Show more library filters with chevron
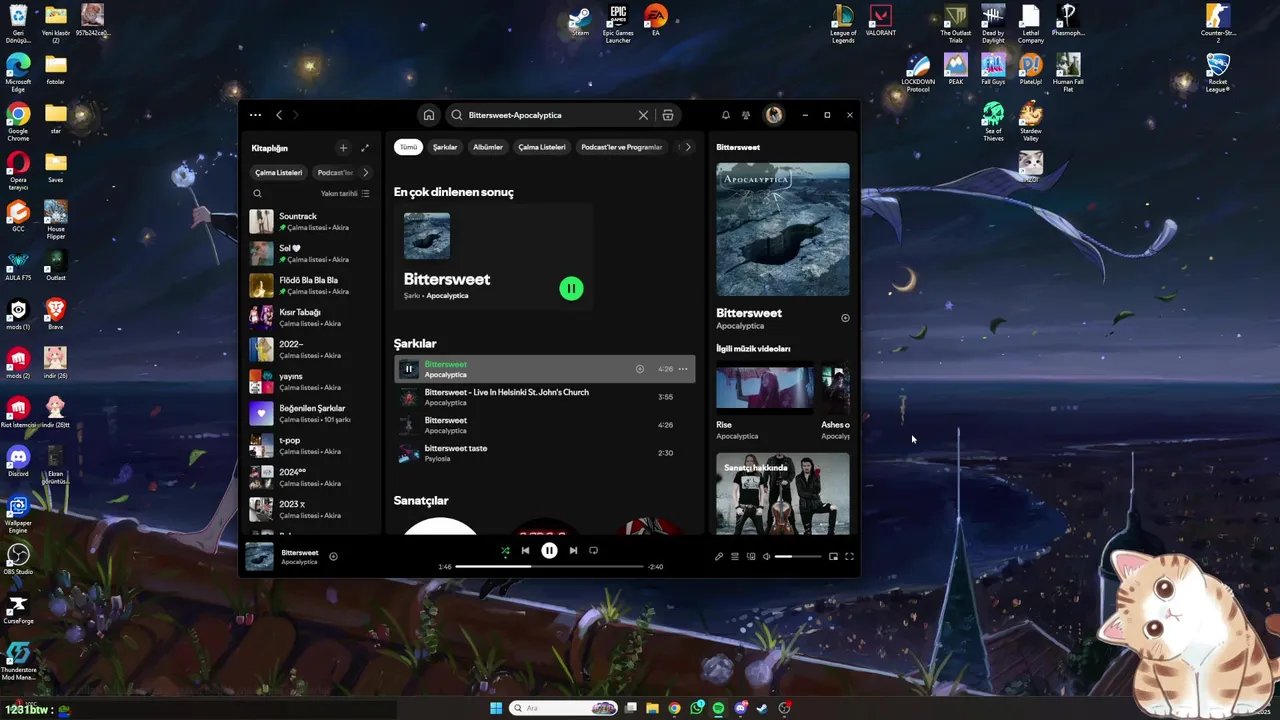Screen dimensions: 1280x720 (365, 172)
